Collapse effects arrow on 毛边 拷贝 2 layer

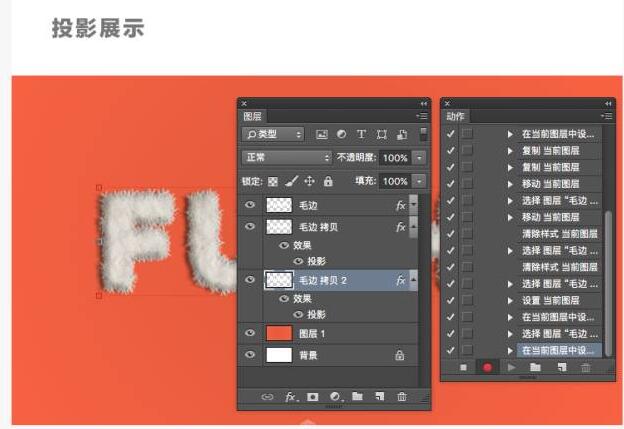point(413,279)
